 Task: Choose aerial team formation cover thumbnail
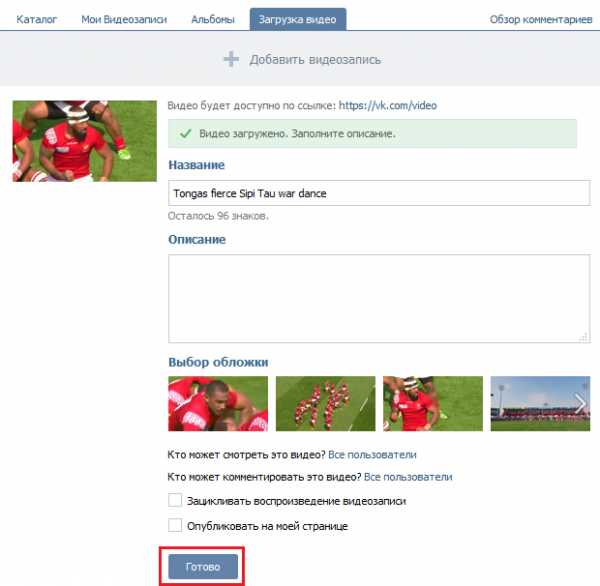(x=326, y=403)
